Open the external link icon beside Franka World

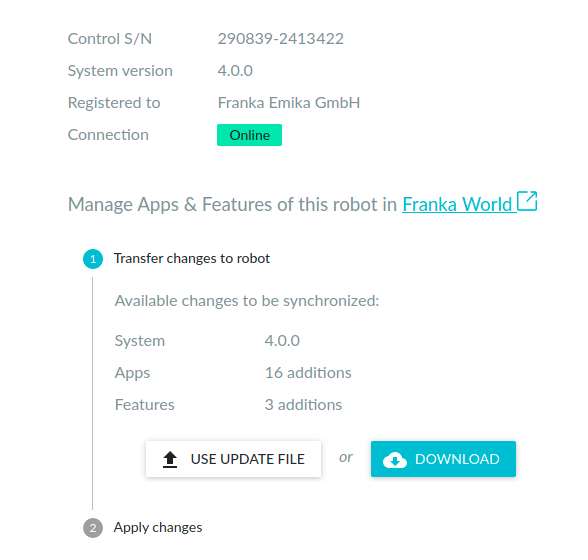point(527,201)
